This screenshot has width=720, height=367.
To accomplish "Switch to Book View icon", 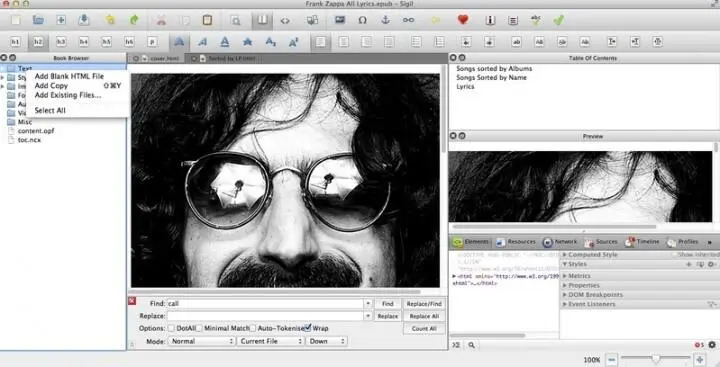I will click(262, 21).
